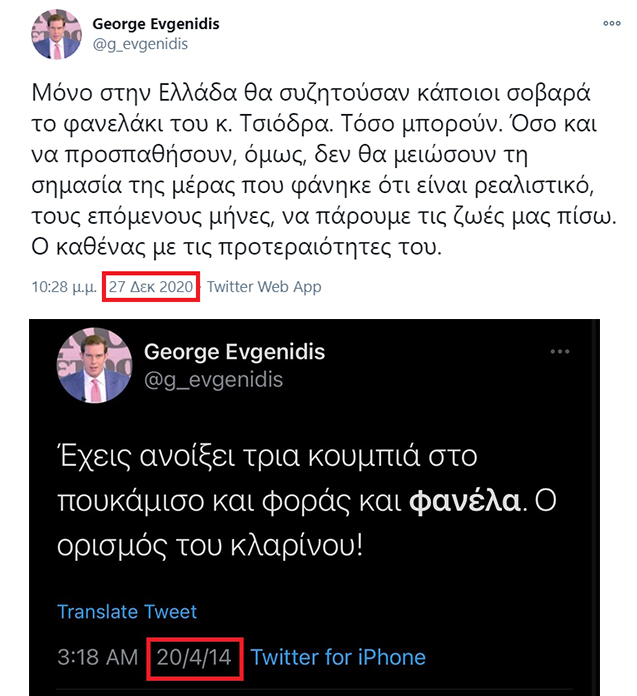
Task: Click the @g_evgenidis handle in the dark tweet
Action: coord(214,380)
